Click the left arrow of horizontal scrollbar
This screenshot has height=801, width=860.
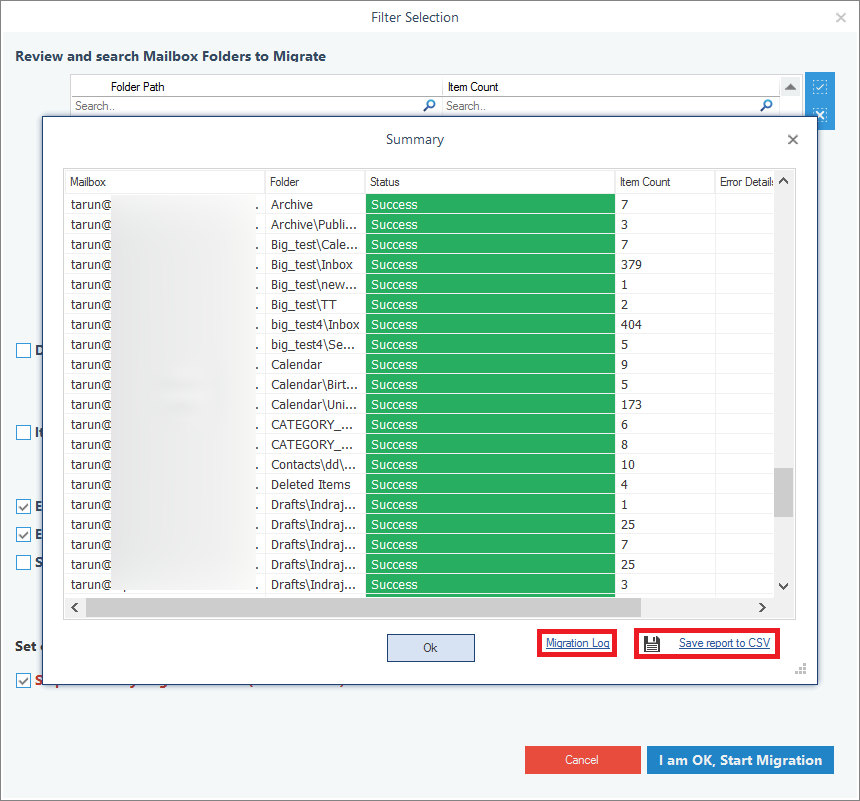(x=75, y=607)
